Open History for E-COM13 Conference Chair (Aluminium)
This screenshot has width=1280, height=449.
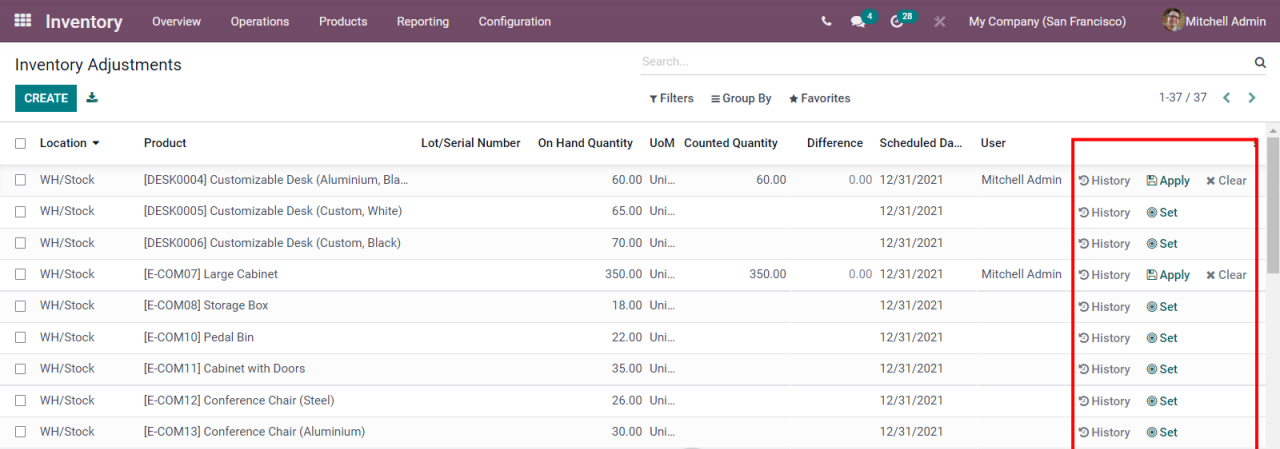click(1104, 433)
